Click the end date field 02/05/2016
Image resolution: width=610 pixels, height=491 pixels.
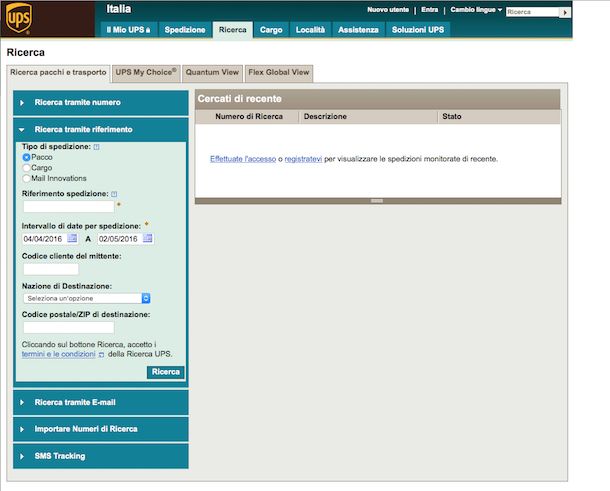[120, 239]
